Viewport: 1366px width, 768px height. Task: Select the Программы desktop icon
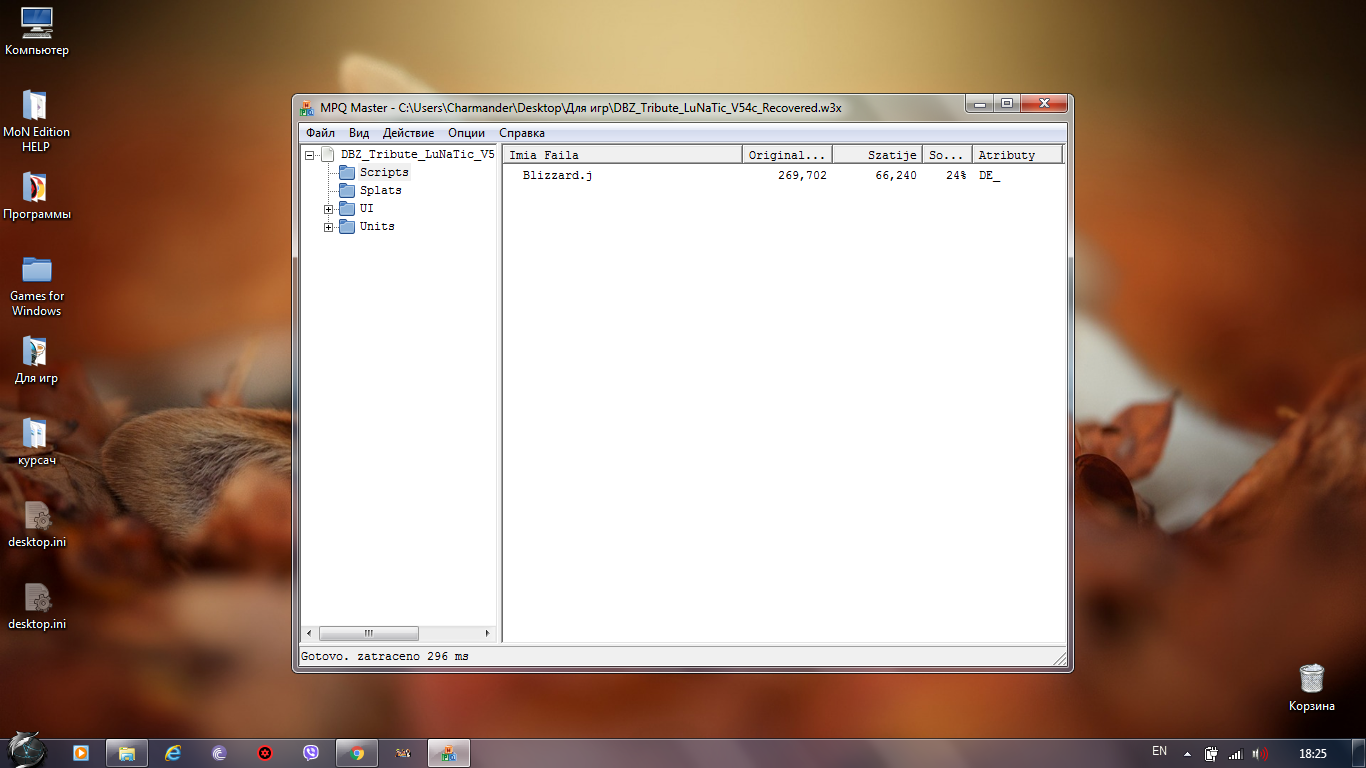click(37, 196)
